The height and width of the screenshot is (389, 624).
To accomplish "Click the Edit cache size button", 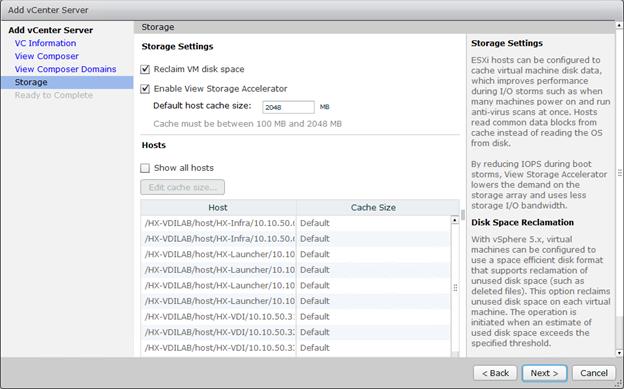I will point(182,187).
